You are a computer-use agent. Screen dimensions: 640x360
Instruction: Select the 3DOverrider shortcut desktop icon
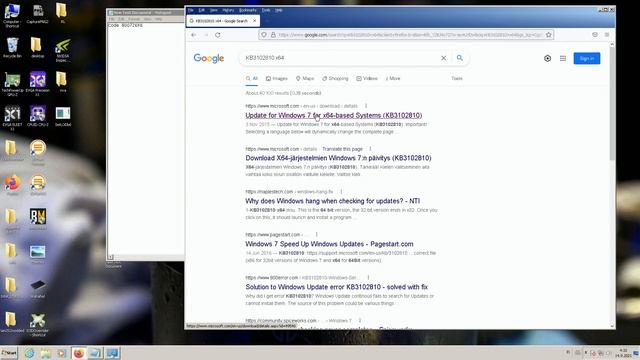38,325
